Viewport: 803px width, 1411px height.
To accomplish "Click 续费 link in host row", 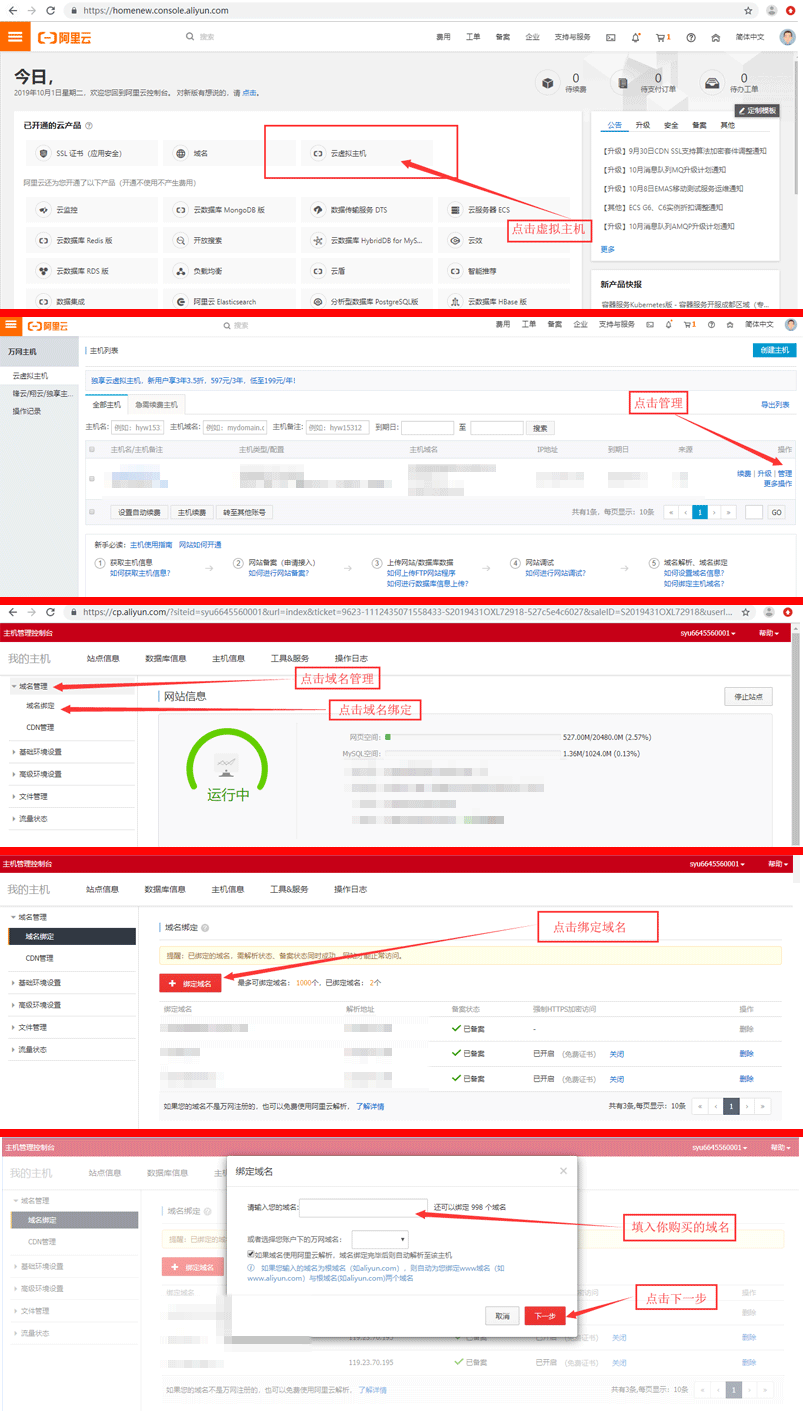I will (x=744, y=473).
